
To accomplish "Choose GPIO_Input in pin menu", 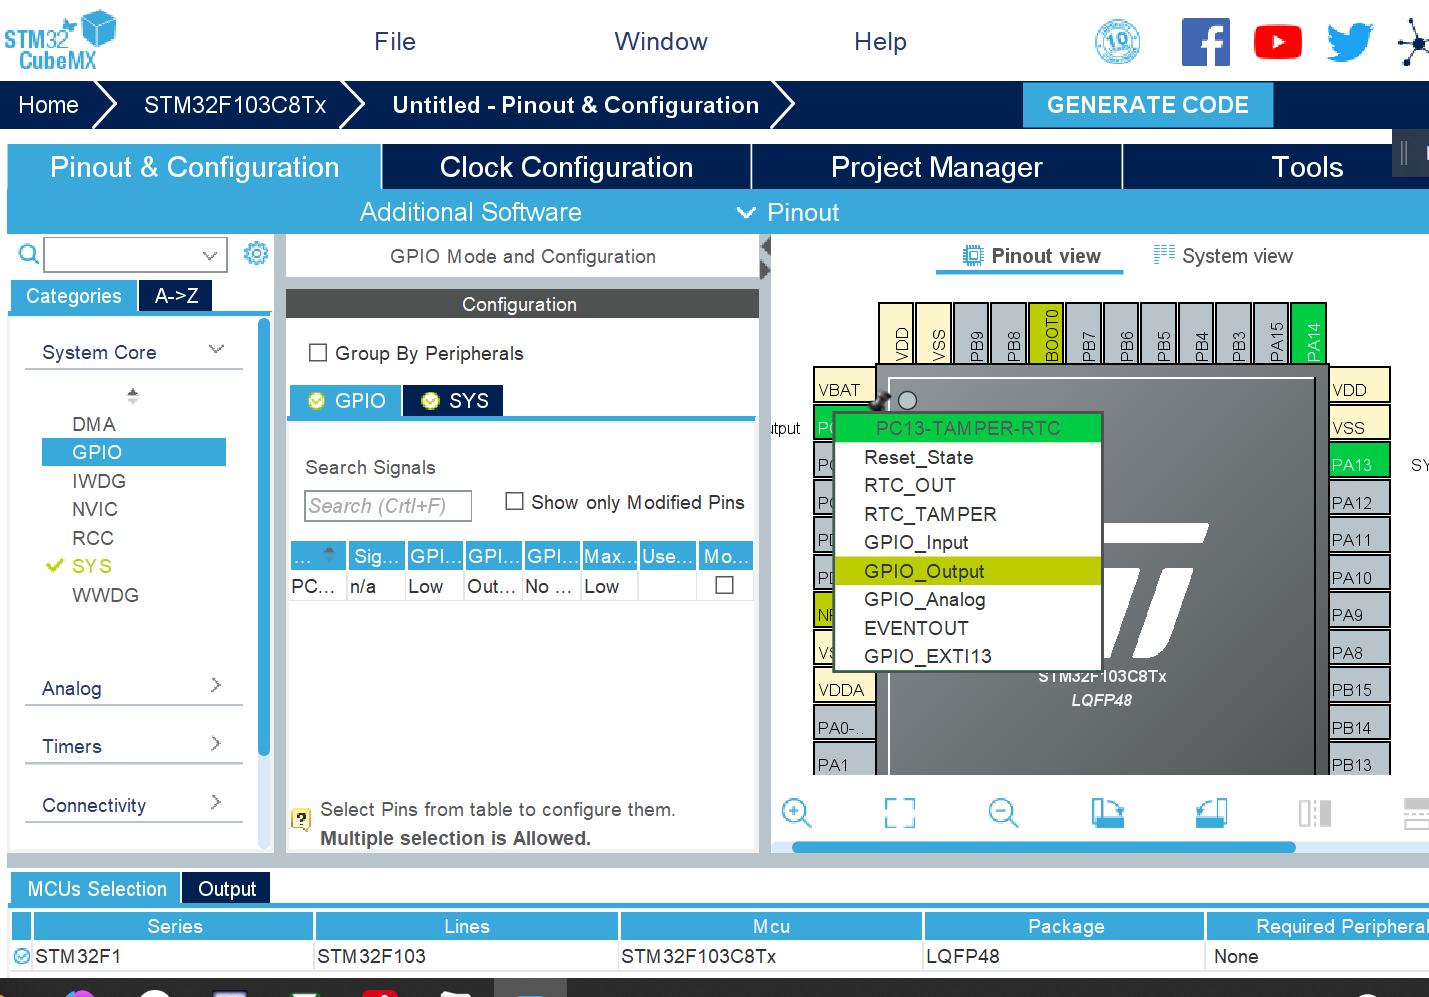I will (968, 542).
